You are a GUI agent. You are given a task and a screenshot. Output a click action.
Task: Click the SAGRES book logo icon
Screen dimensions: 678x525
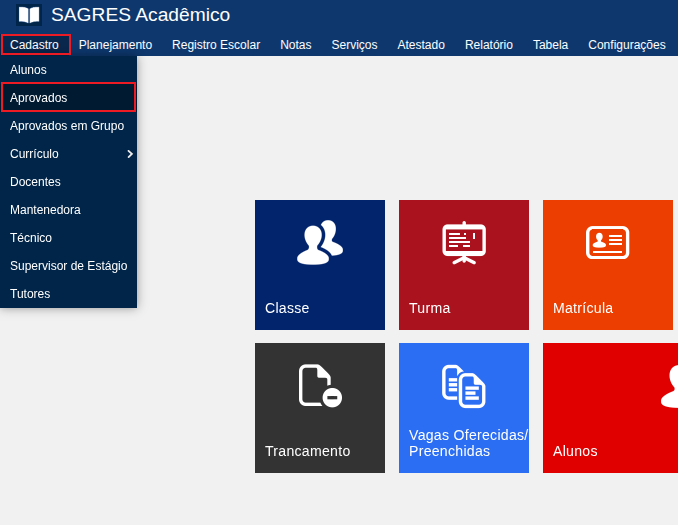click(x=29, y=15)
